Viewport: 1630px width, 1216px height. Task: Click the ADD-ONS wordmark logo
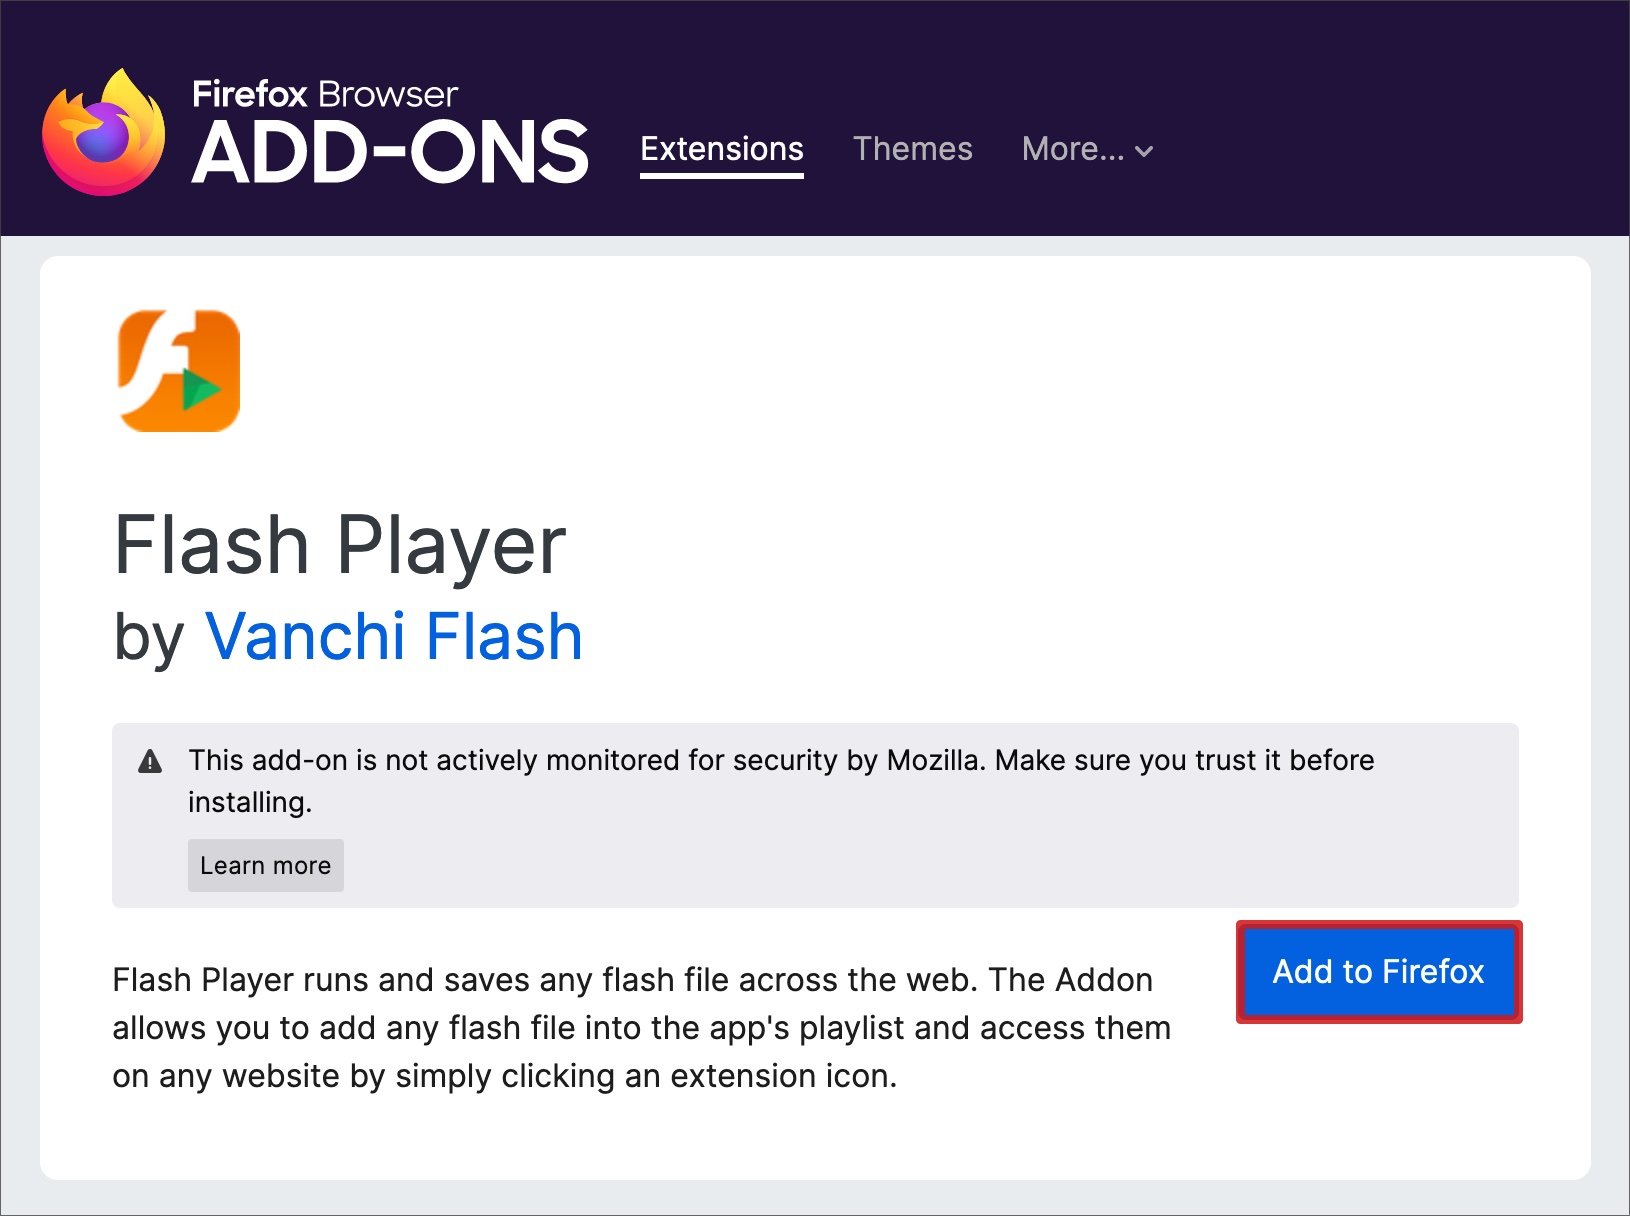390,151
